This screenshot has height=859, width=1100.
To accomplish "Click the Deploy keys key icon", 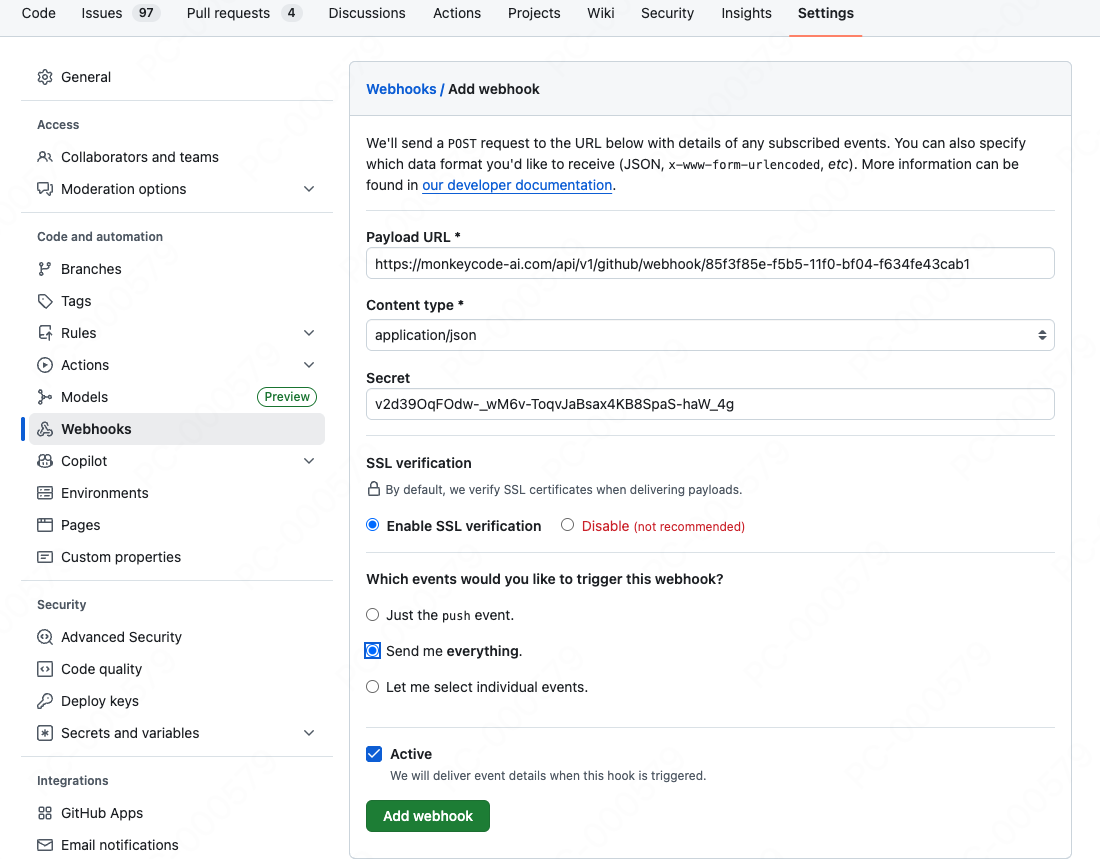I will (x=45, y=701).
